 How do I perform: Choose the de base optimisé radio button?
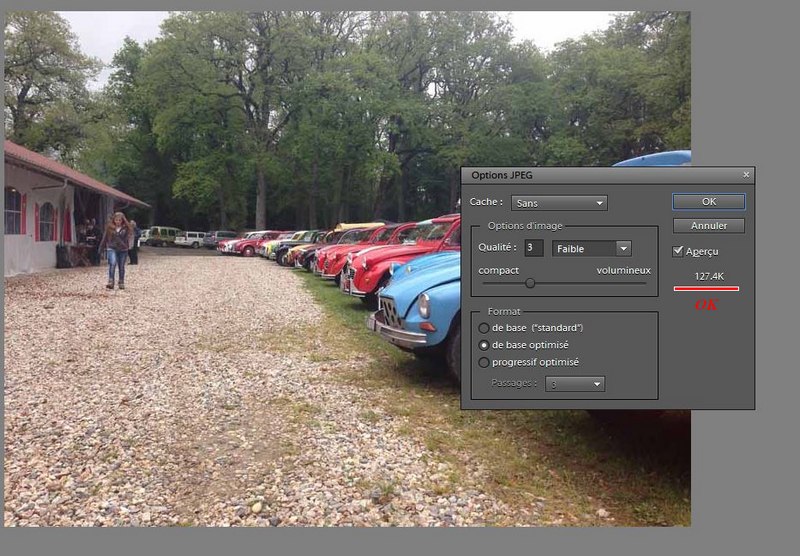click(x=485, y=345)
